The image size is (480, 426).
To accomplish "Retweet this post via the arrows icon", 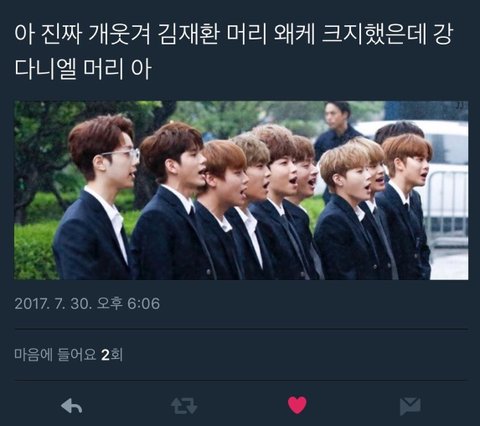I will click(184, 406).
